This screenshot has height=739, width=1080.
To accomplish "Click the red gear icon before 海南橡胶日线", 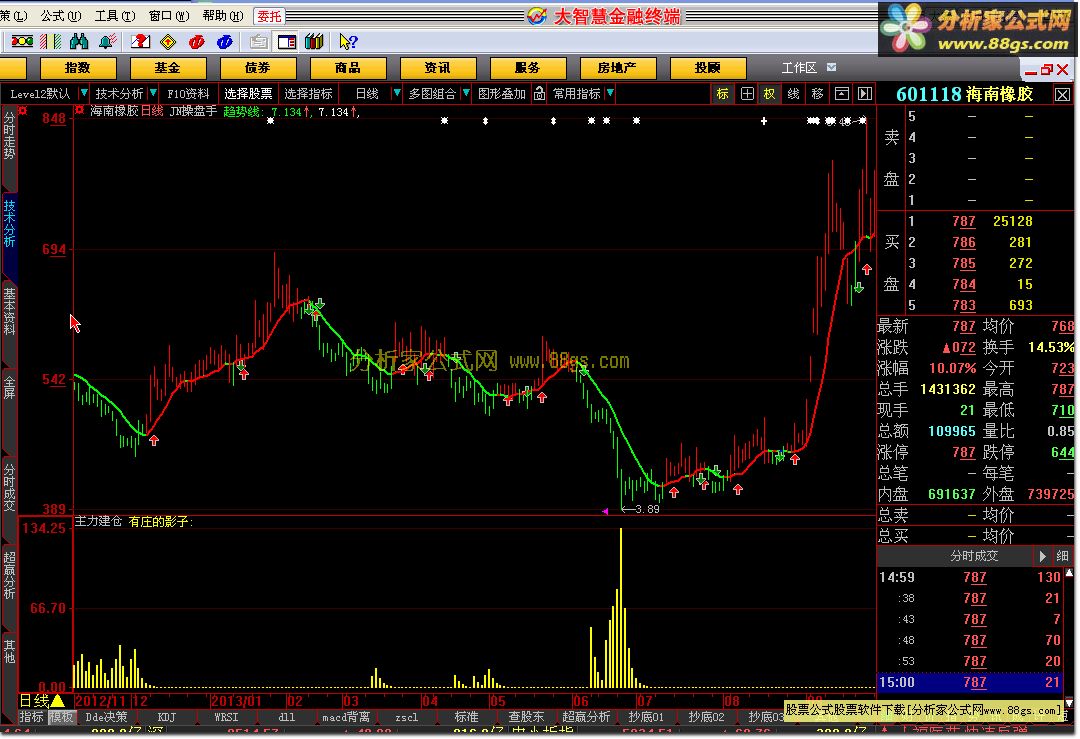I will pos(80,110).
